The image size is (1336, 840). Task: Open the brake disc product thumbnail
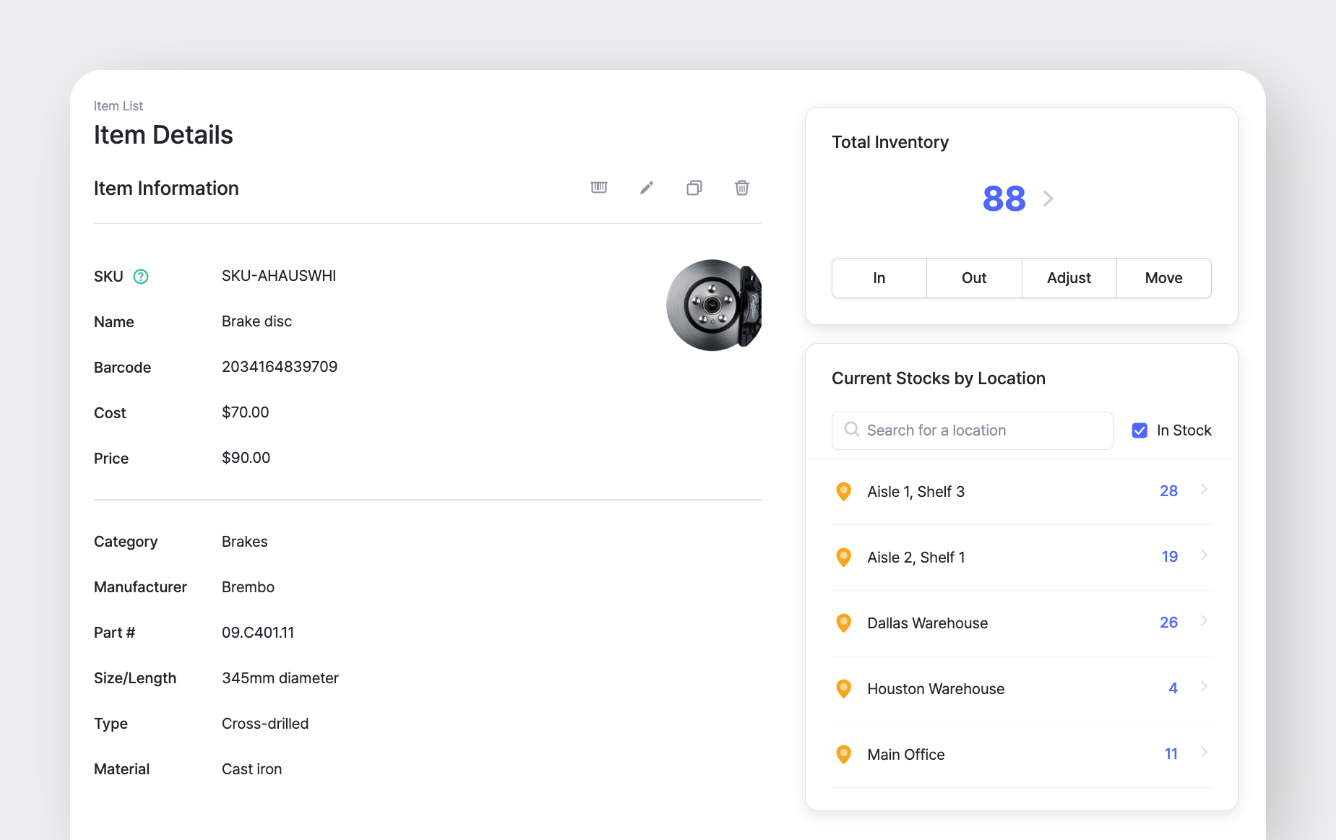coord(713,305)
